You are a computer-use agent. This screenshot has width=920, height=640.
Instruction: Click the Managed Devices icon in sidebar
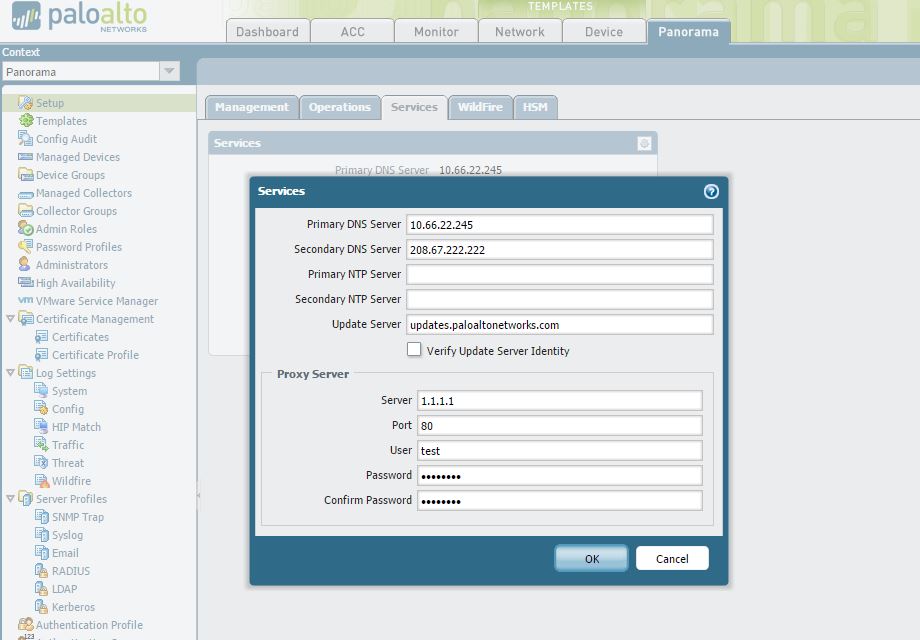tap(26, 157)
